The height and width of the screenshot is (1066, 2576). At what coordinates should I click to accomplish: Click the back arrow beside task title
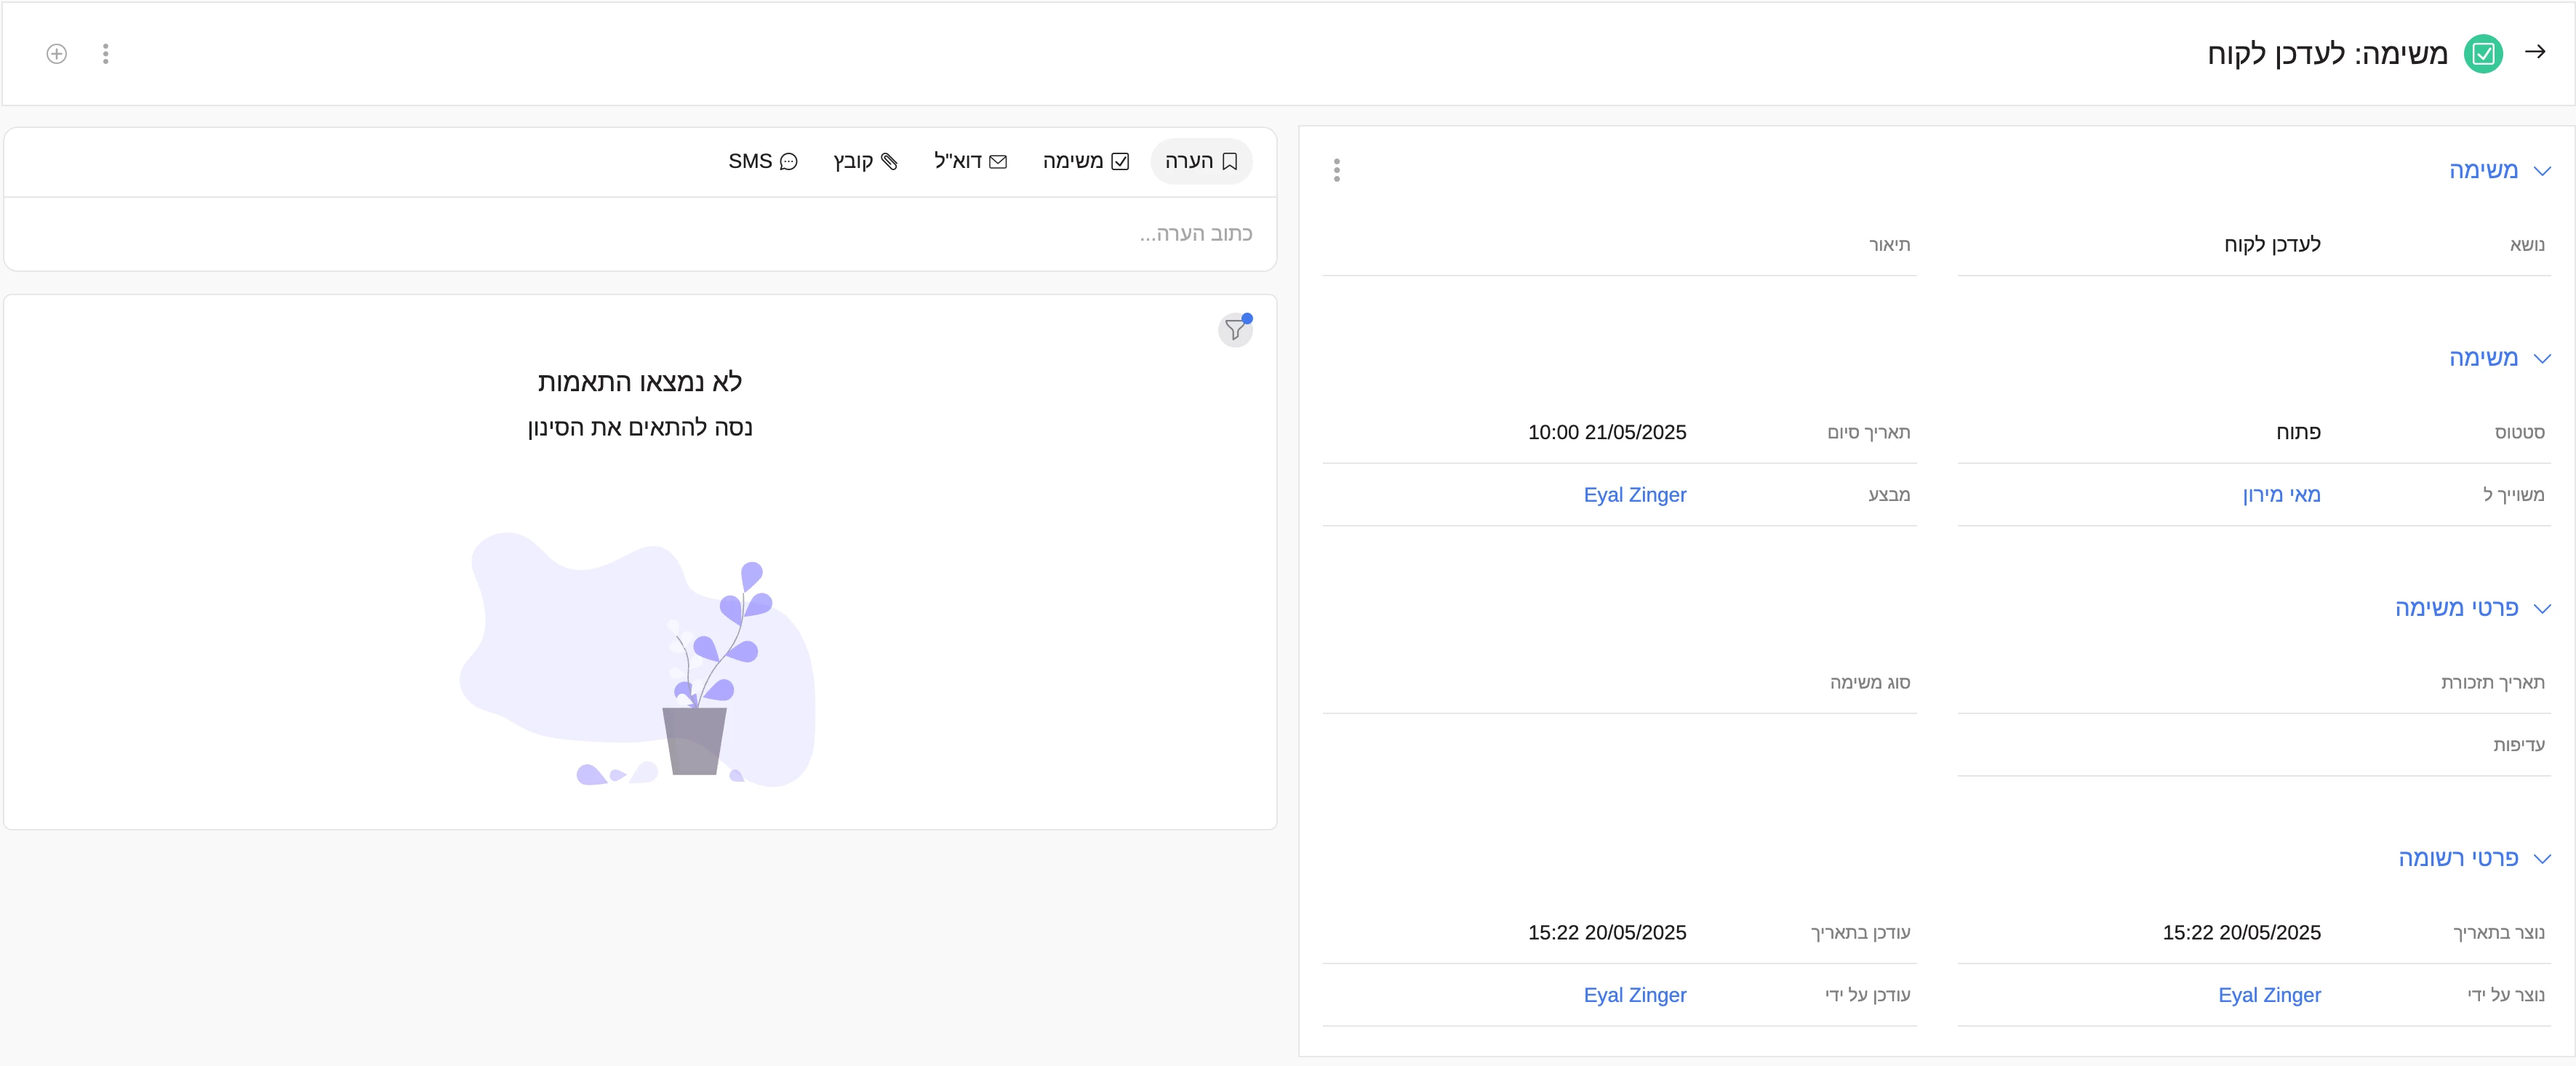(2534, 52)
